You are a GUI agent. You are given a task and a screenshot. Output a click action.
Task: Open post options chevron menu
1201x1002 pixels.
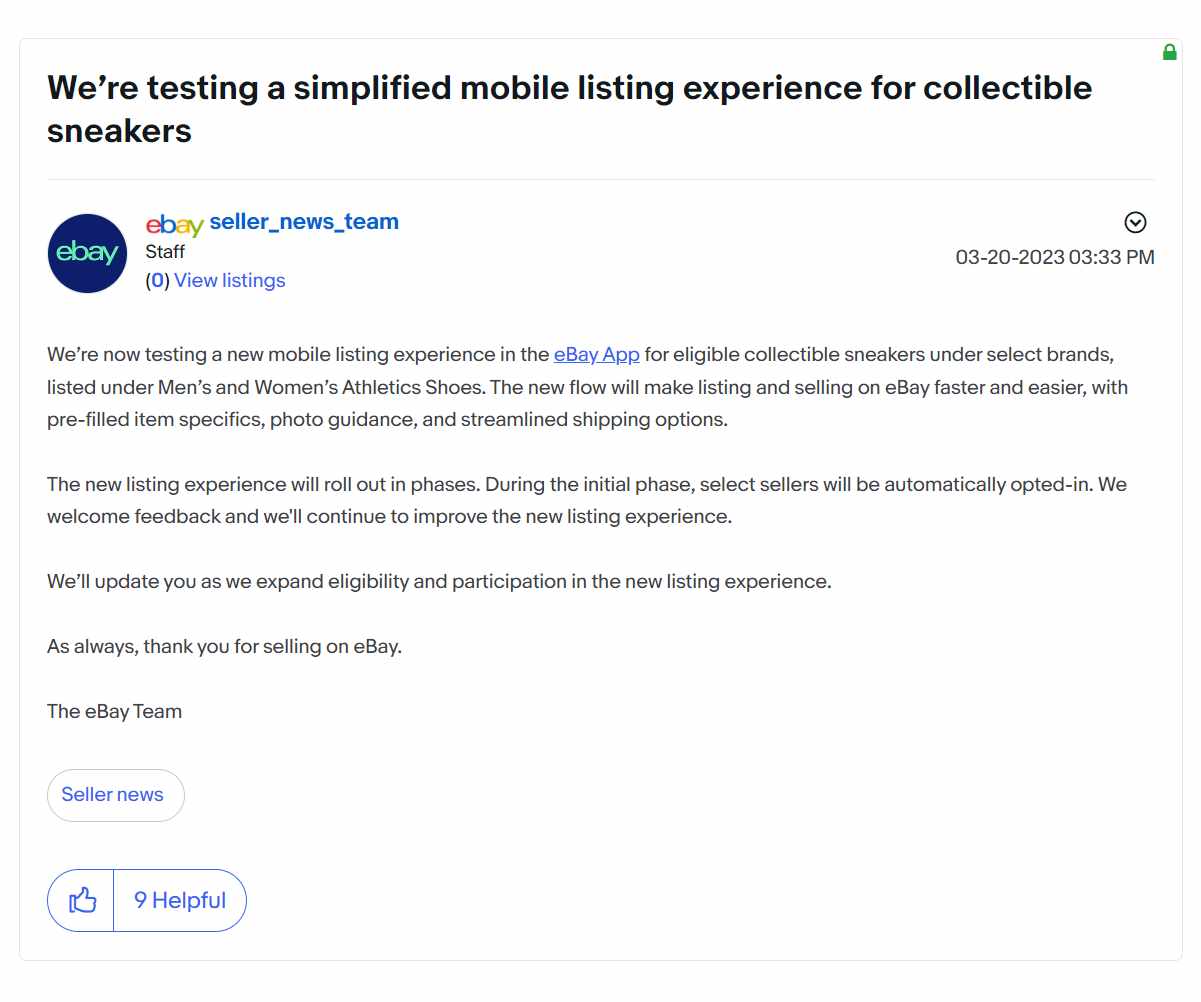(1135, 223)
